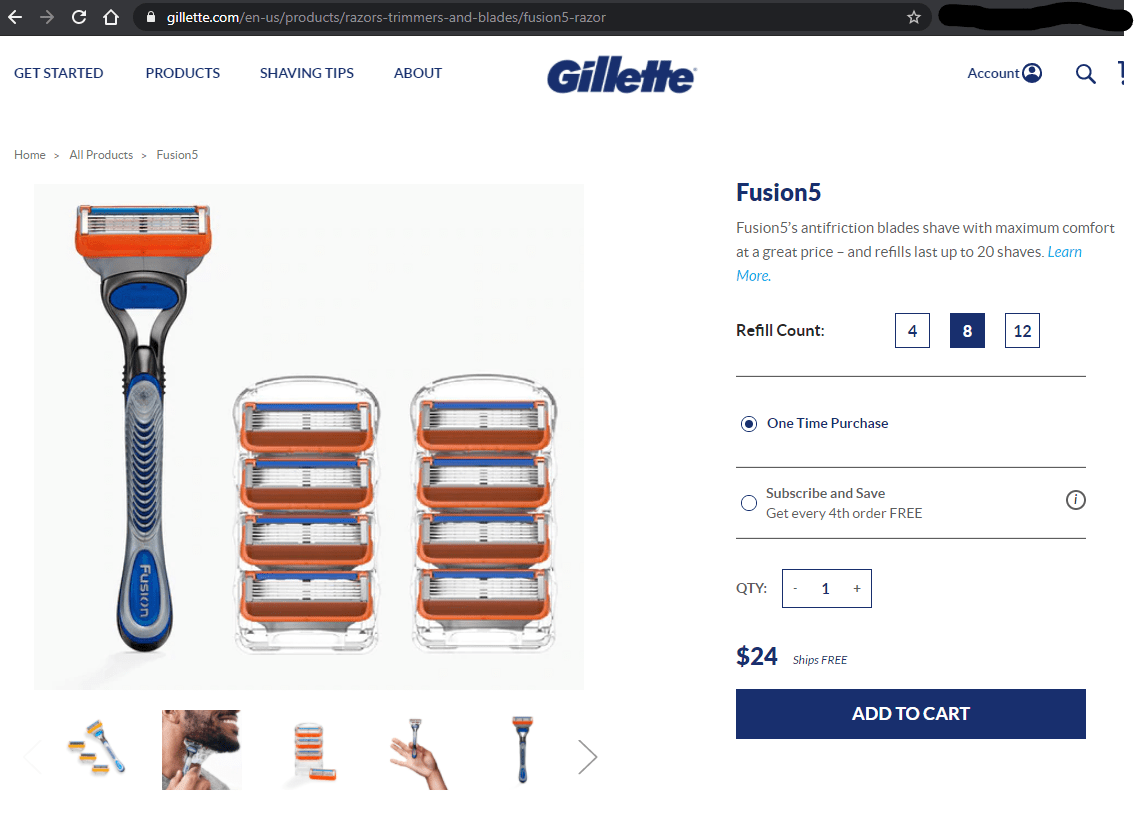1134x819 pixels.
Task: Advance thumbnail carousel with right chevron
Action: 587,757
